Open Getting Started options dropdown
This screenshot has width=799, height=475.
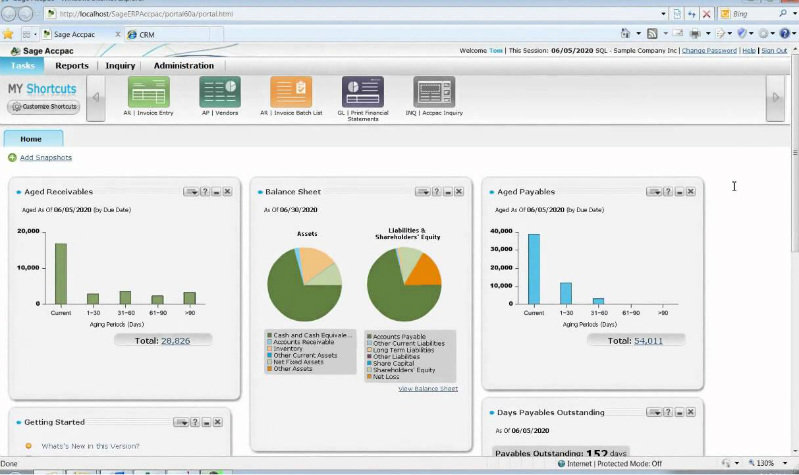(x=181, y=422)
